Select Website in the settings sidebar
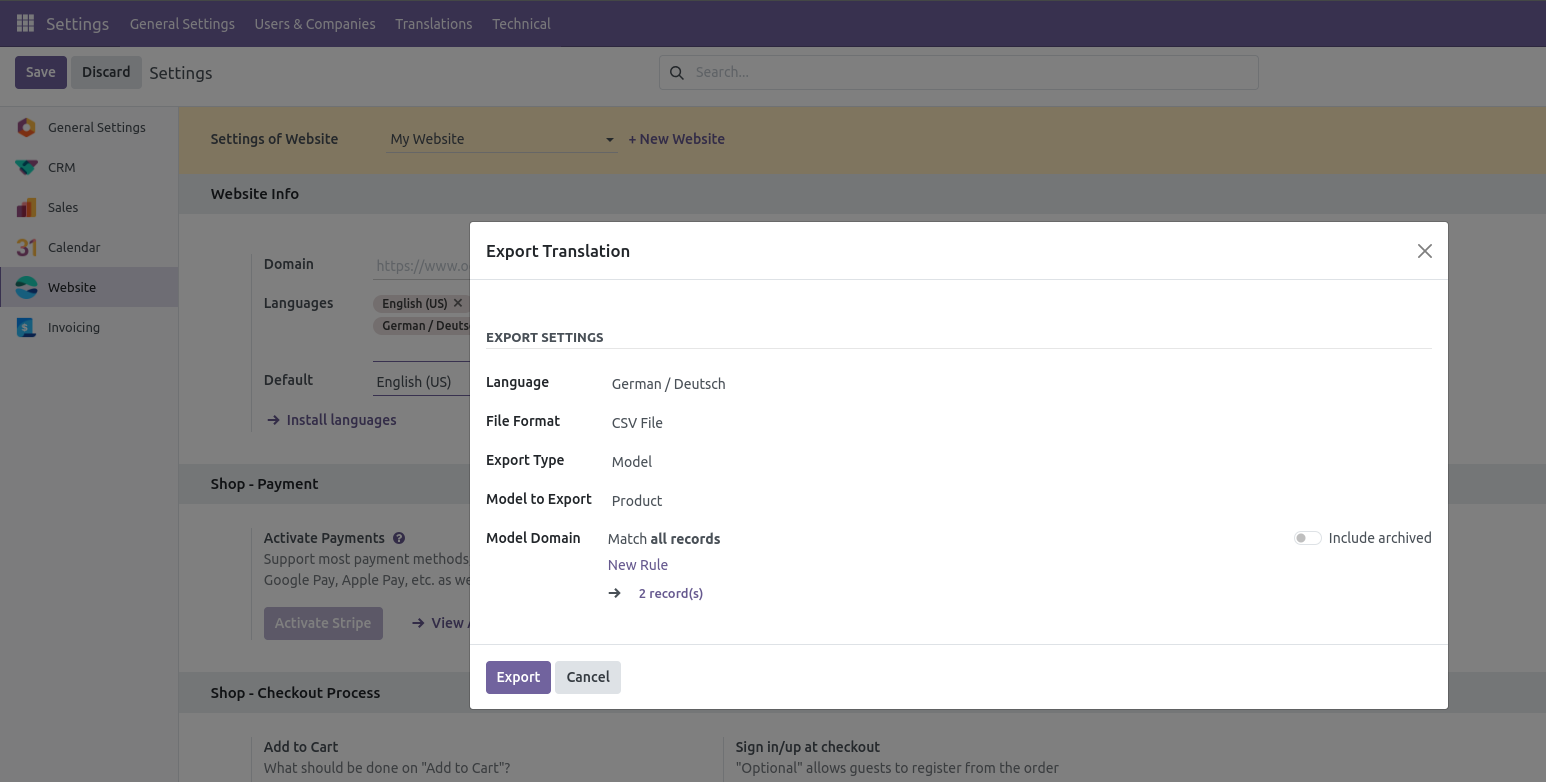Viewport: 1546px width, 782px height. [x=89, y=287]
